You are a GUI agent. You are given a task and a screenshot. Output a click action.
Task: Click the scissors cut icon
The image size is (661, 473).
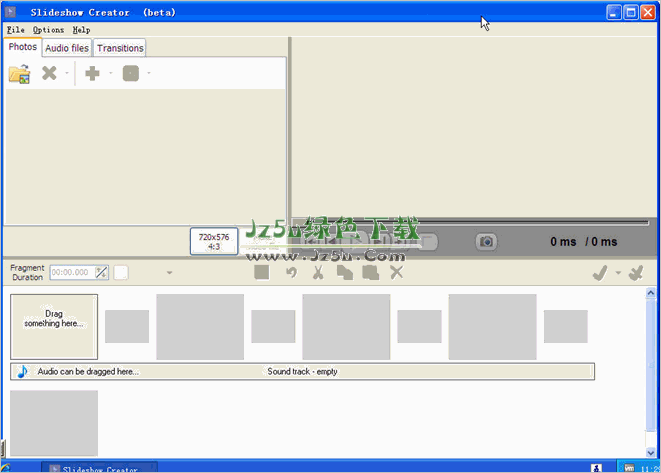click(x=318, y=272)
